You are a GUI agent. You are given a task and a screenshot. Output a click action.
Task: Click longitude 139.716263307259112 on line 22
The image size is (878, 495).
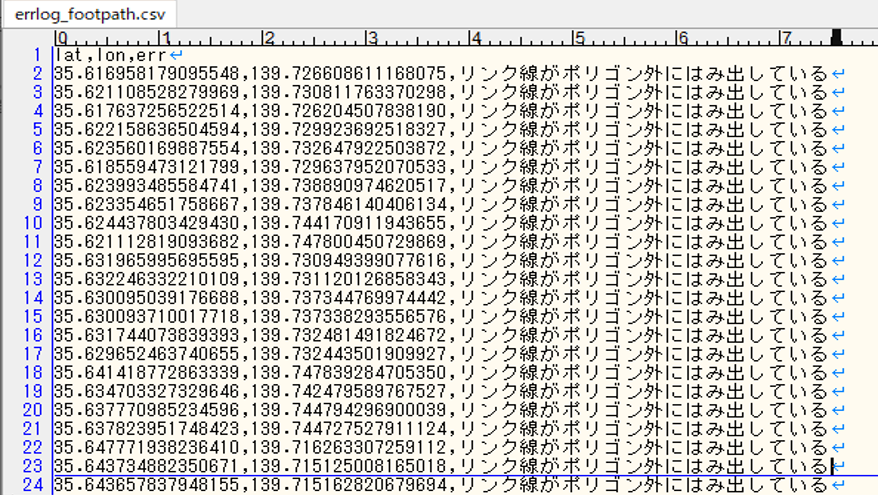(348, 447)
